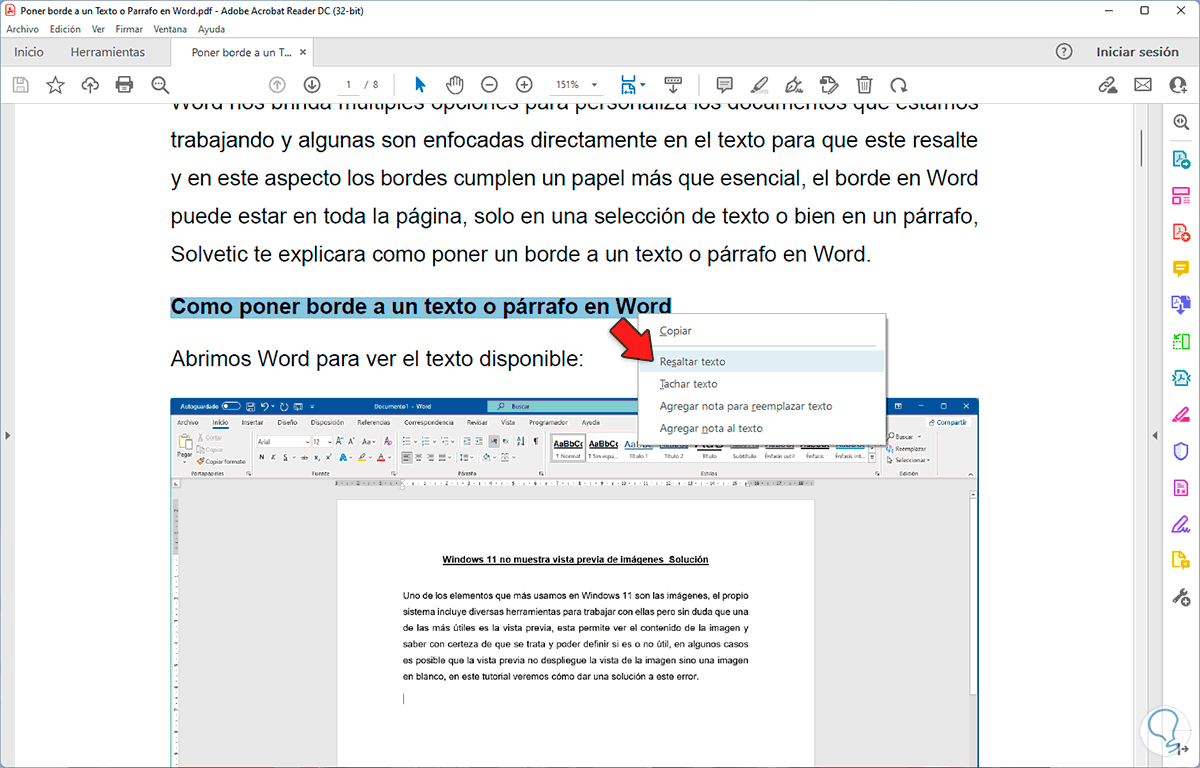Expand the left navigation pane
1200x768 pixels.
click(8, 435)
